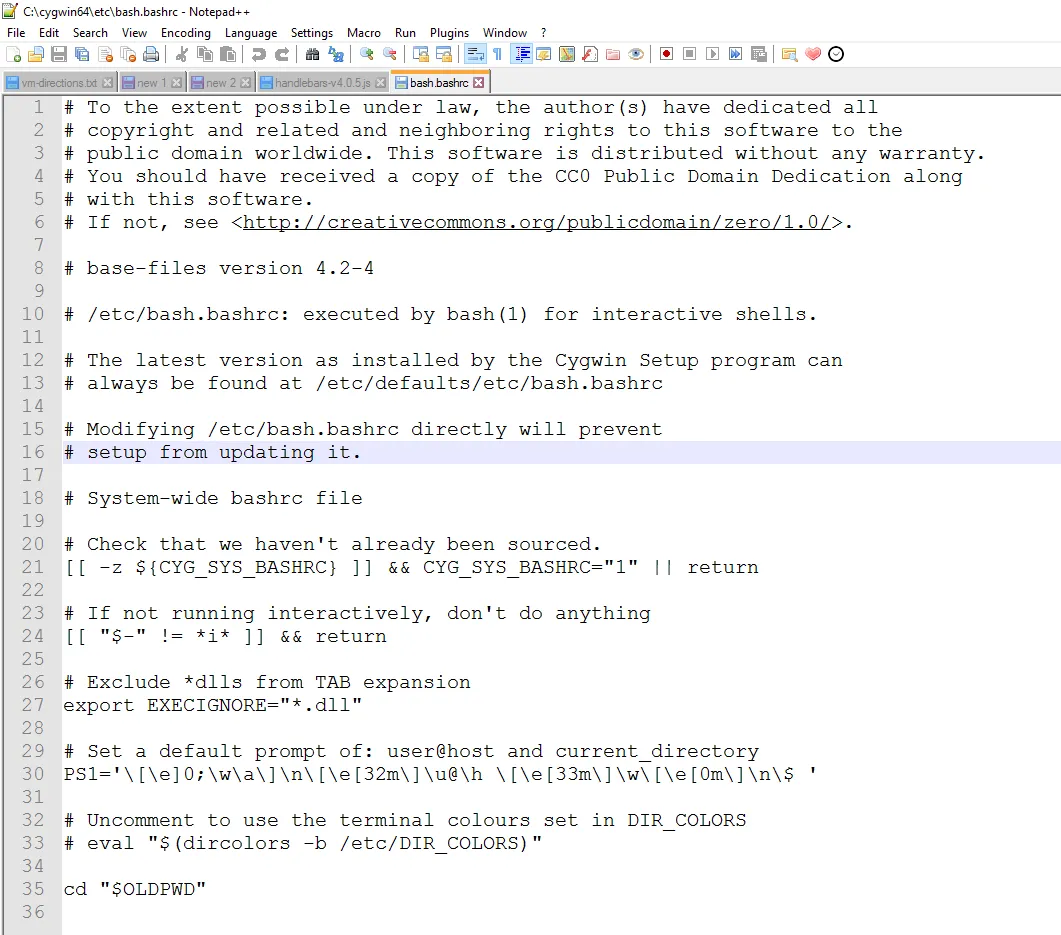This screenshot has width=1061, height=935.
Task: Open the Plugins menu
Action: click(449, 32)
